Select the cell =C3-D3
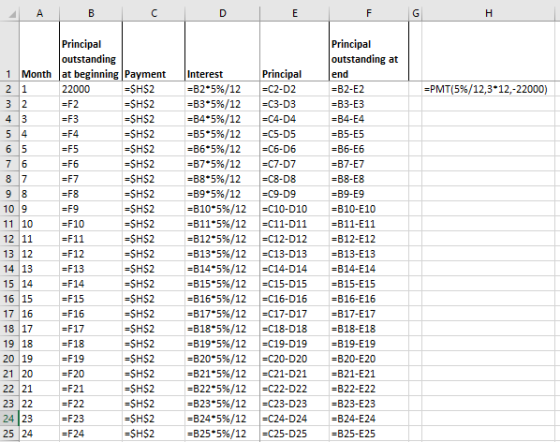The image size is (560, 442). click(294, 104)
